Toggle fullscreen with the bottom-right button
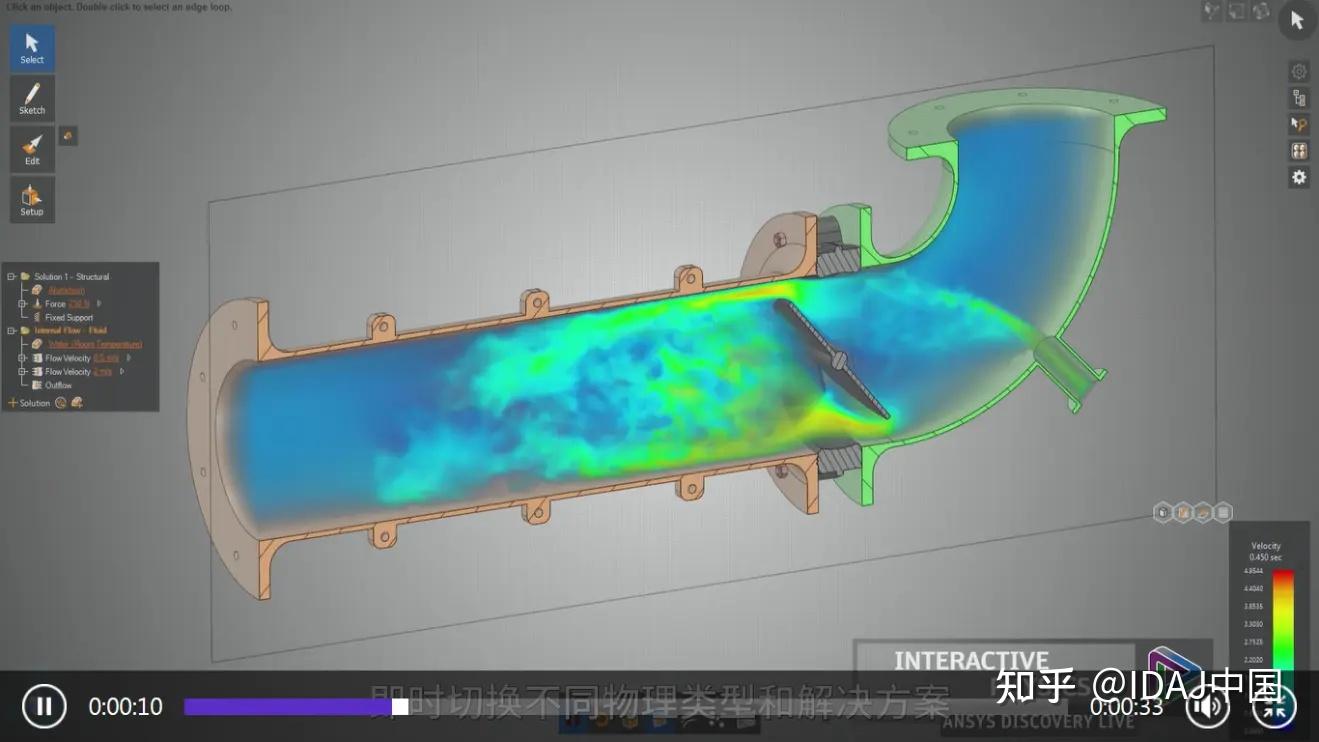This screenshot has width=1319, height=742. pyautogui.click(x=1276, y=706)
